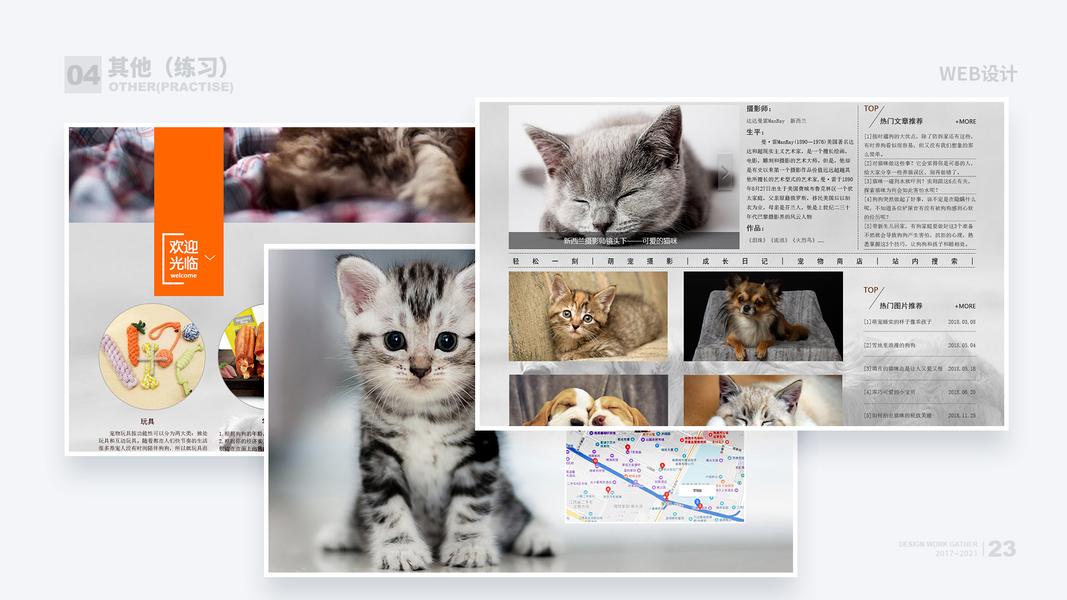
Task: Click the 作品: heading
Action: pos(755,228)
